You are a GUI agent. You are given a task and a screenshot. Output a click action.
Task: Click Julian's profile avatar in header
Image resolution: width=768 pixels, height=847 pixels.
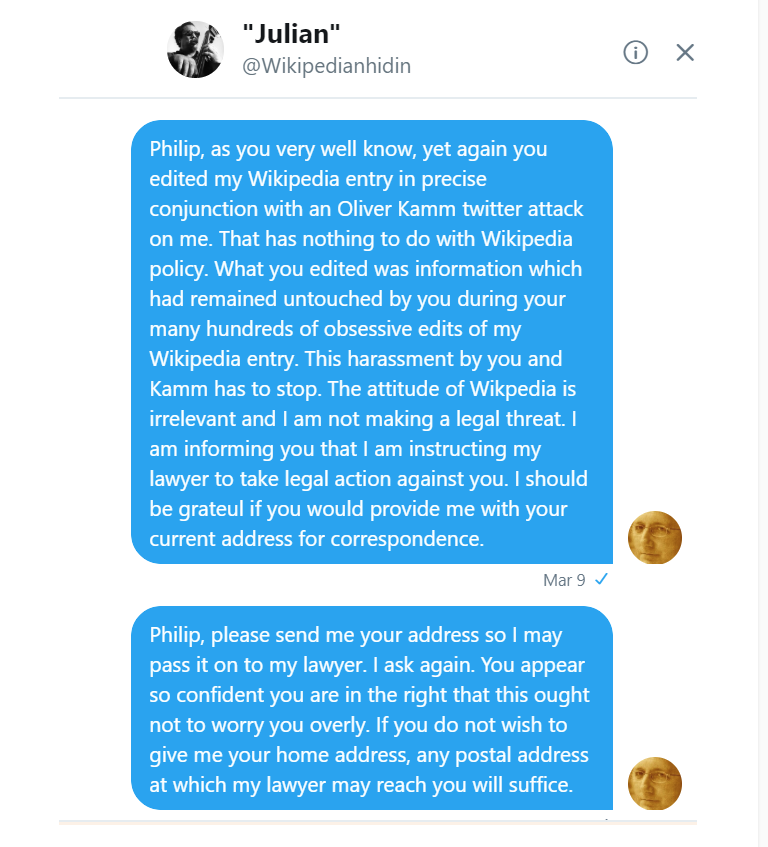pyautogui.click(x=195, y=50)
